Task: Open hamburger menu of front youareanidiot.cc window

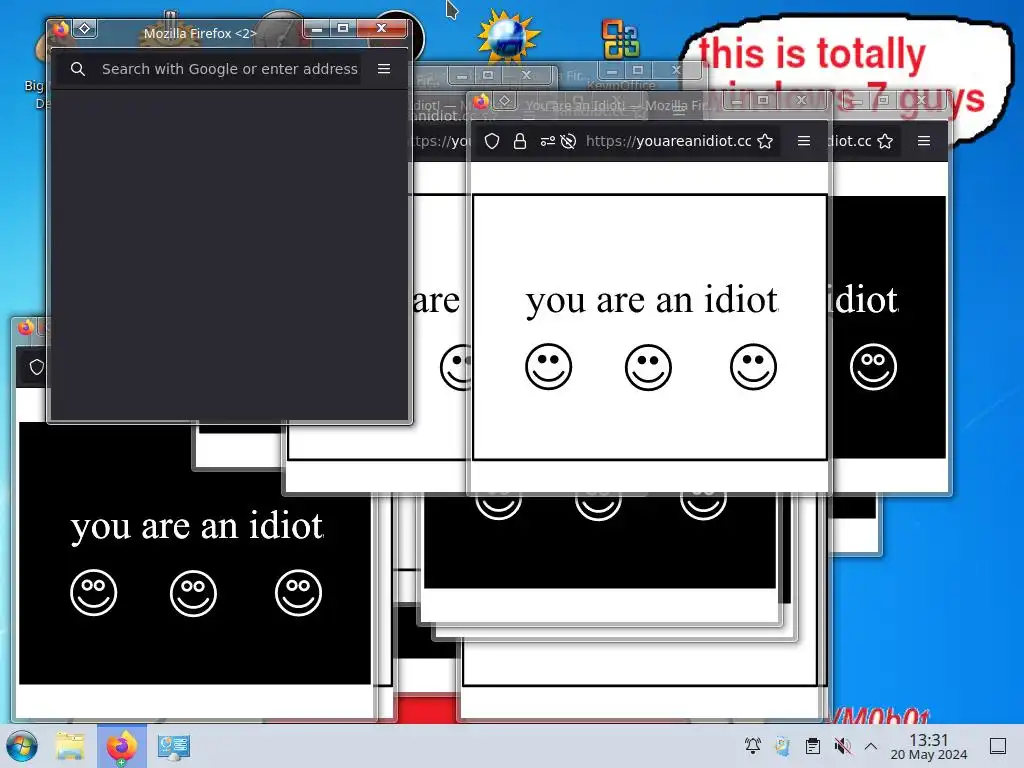Action: (804, 141)
